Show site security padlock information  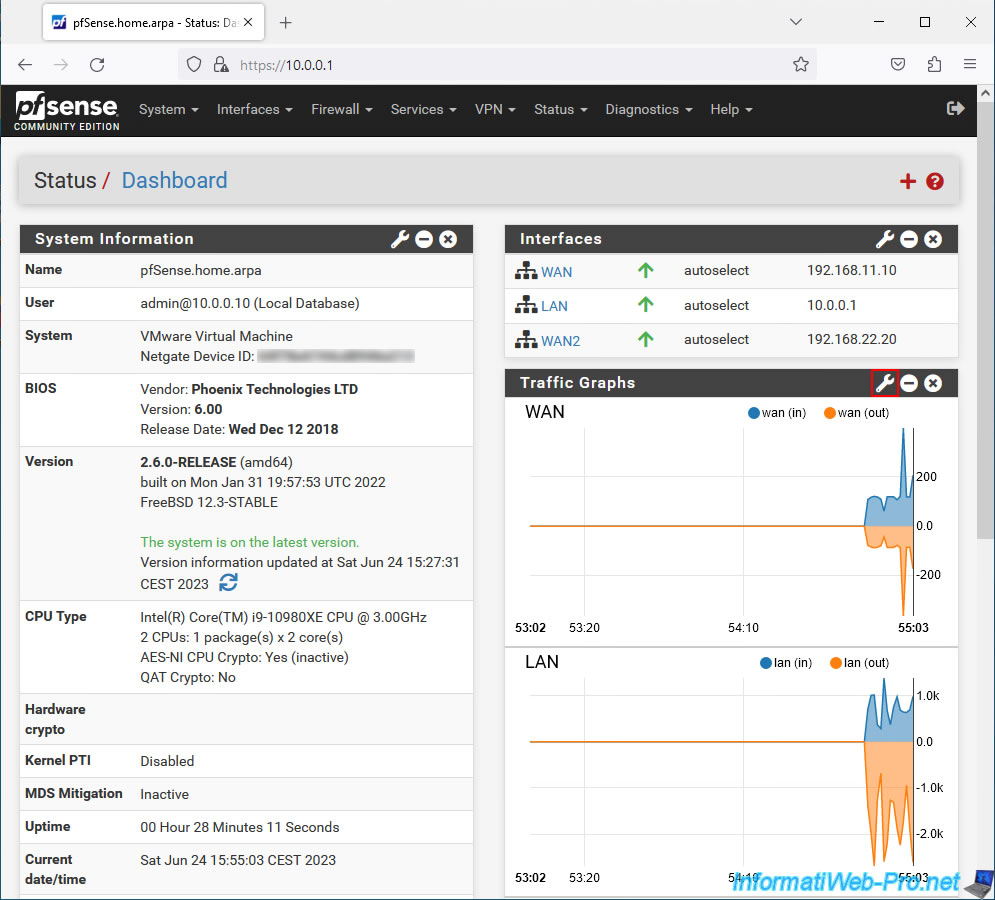click(x=221, y=65)
